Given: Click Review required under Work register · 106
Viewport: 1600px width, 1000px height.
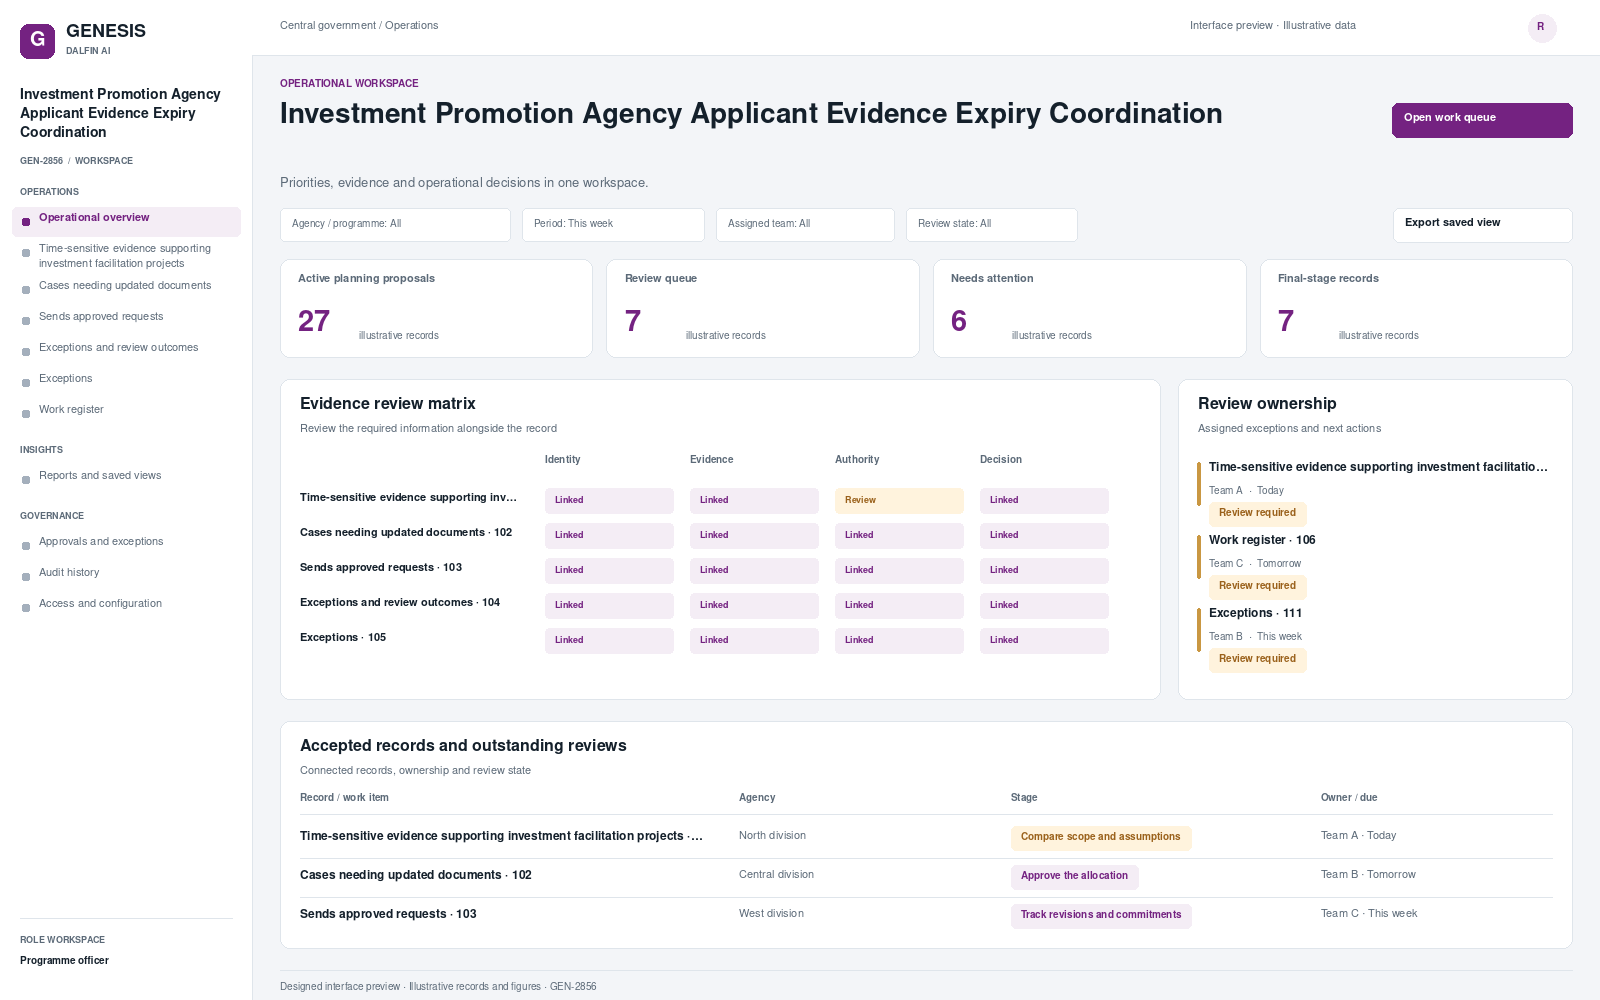Looking at the screenshot, I should pos(1257,587).
